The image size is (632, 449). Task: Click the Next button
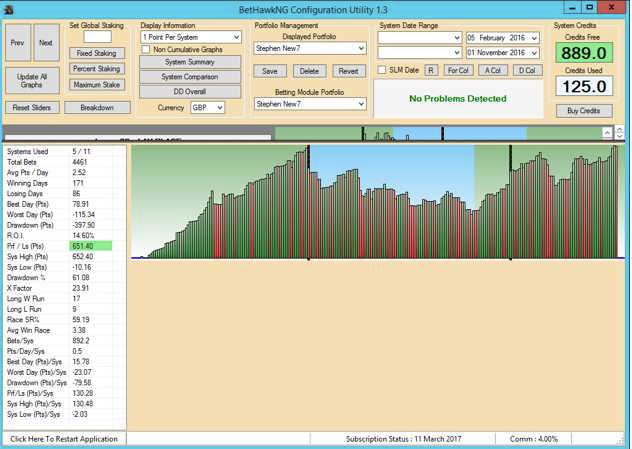(46, 42)
